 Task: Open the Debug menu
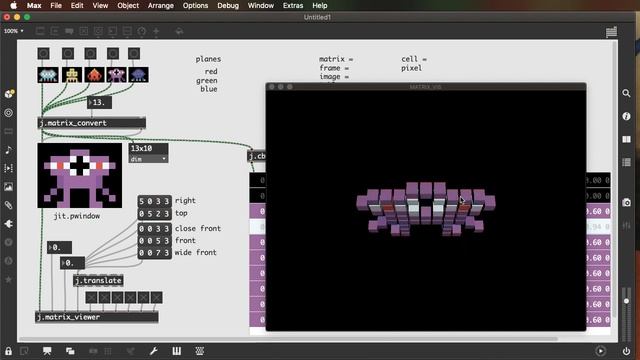[228, 5]
